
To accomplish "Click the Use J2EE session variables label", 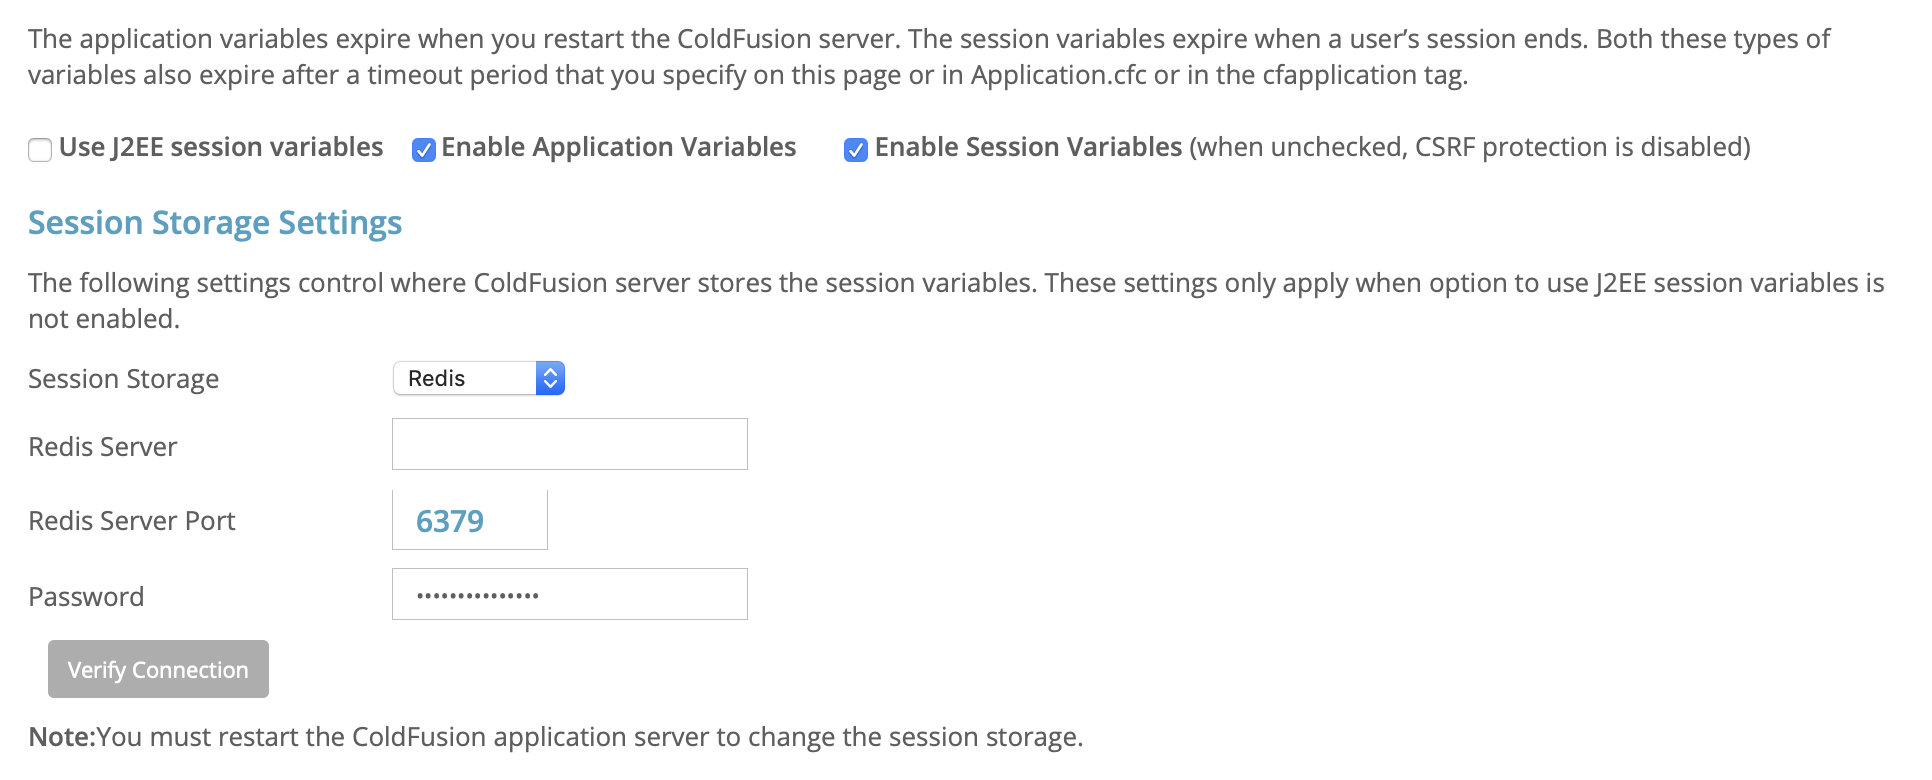I will point(220,146).
